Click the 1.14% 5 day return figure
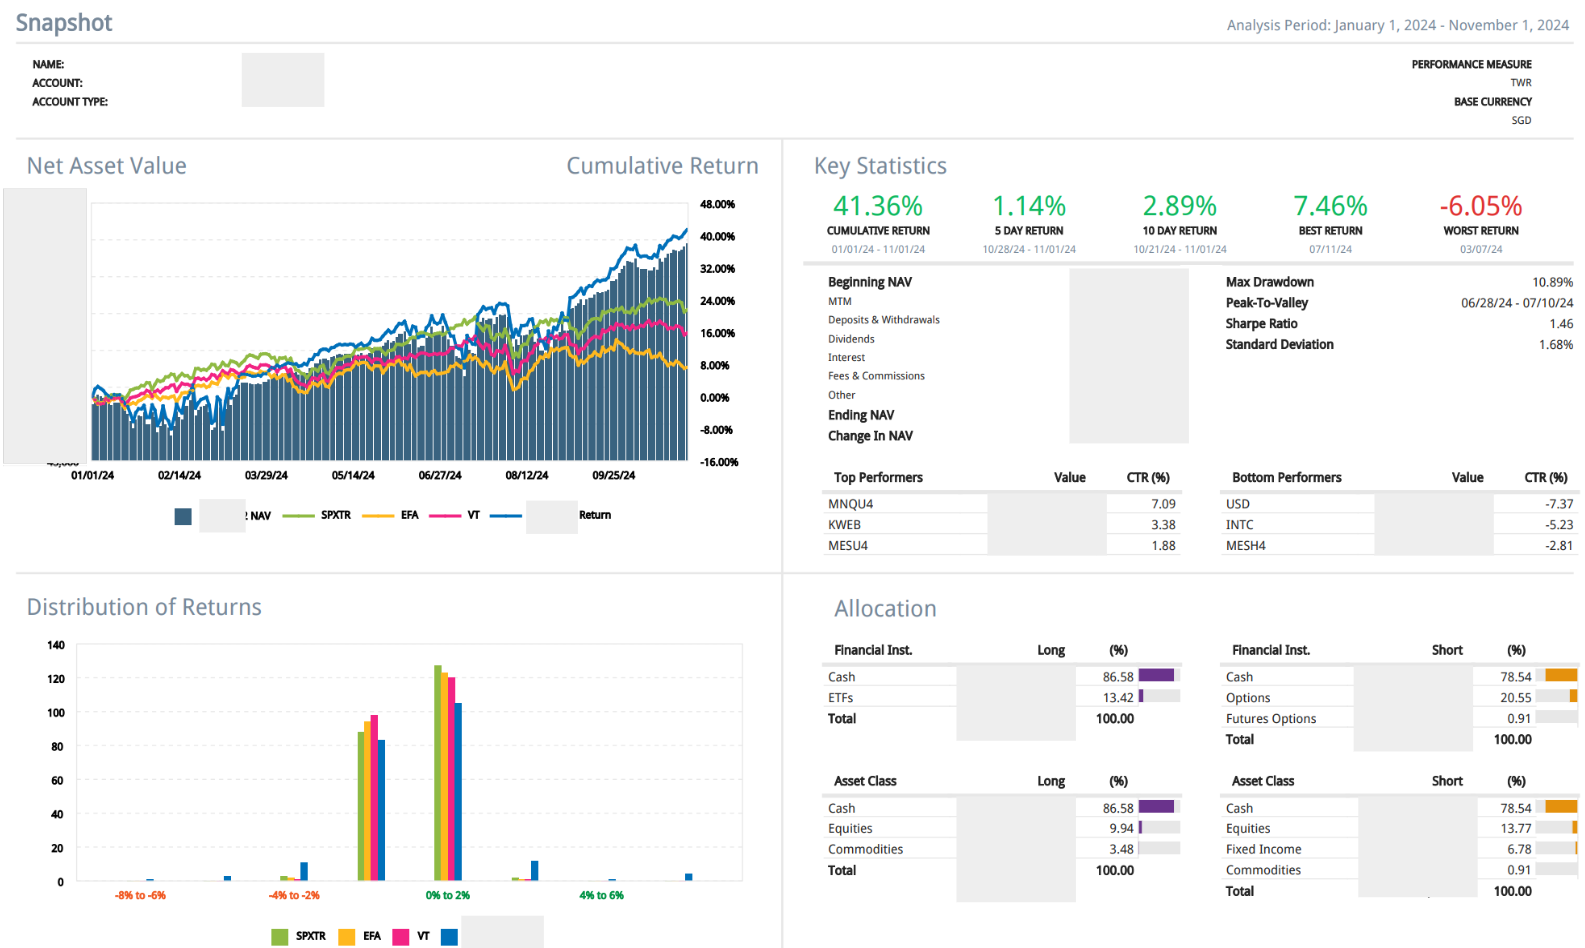 point(1029,206)
